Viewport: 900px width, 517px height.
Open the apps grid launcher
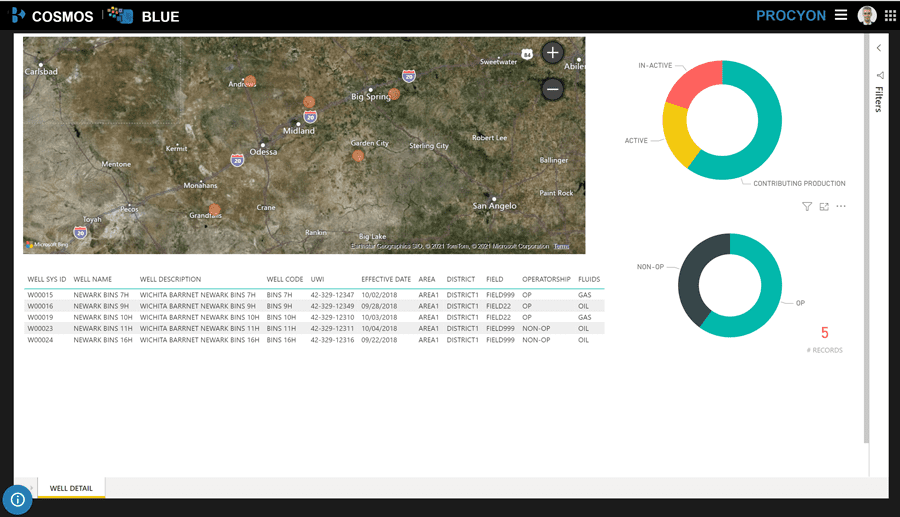890,15
